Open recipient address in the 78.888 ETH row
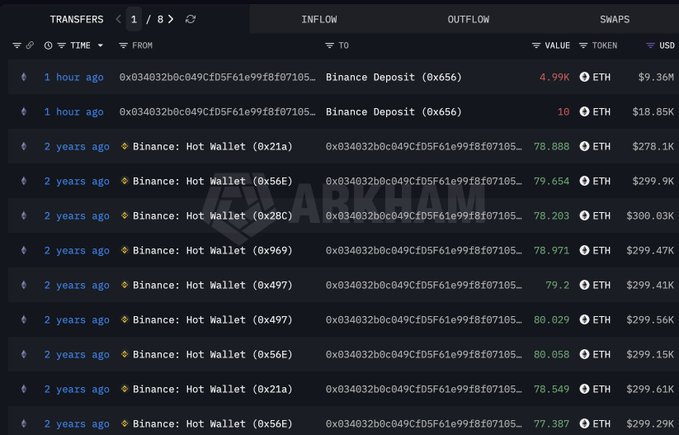The width and height of the screenshot is (679, 435). click(x=424, y=146)
